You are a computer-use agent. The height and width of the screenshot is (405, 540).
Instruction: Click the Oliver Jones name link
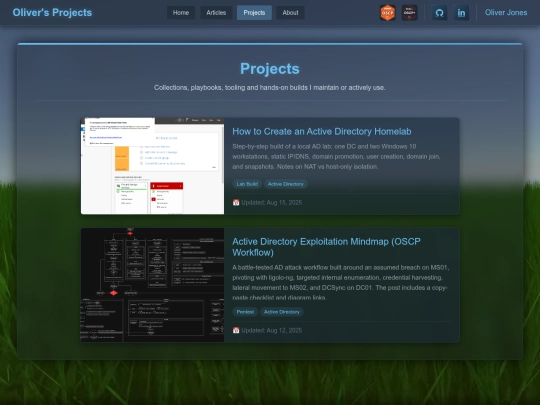(506, 13)
